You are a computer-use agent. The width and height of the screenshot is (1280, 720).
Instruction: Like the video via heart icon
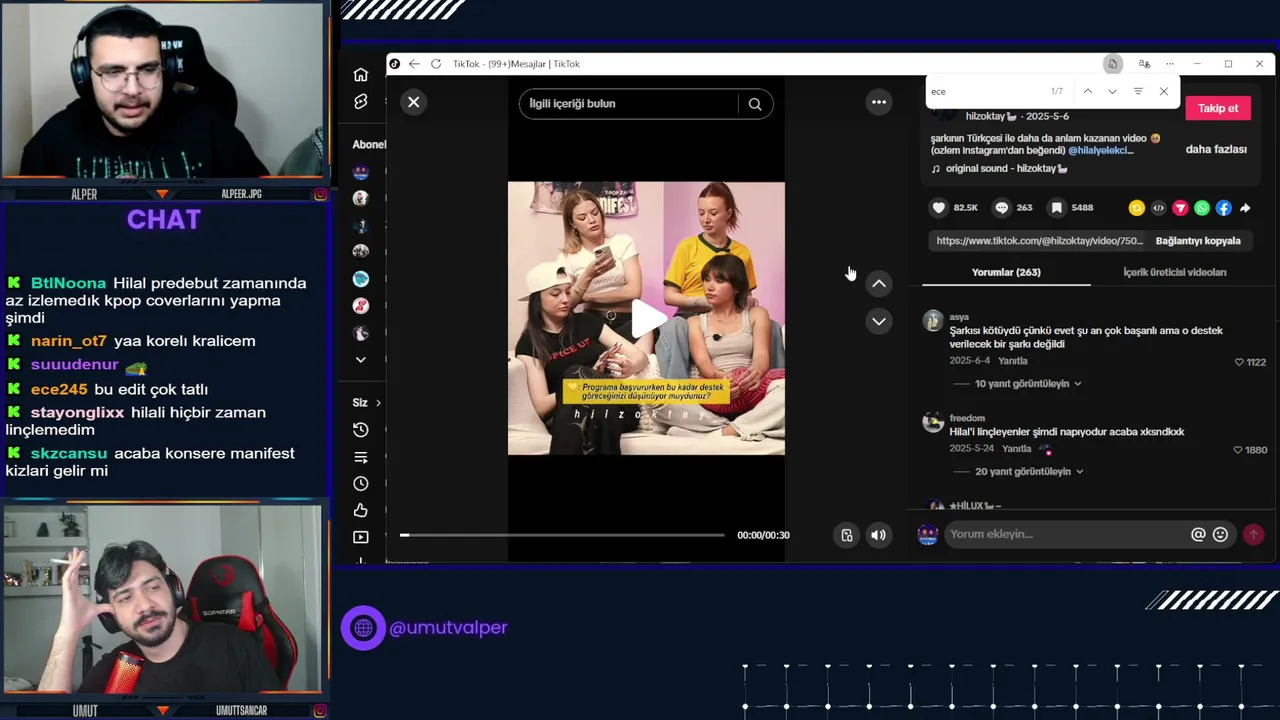click(x=938, y=208)
